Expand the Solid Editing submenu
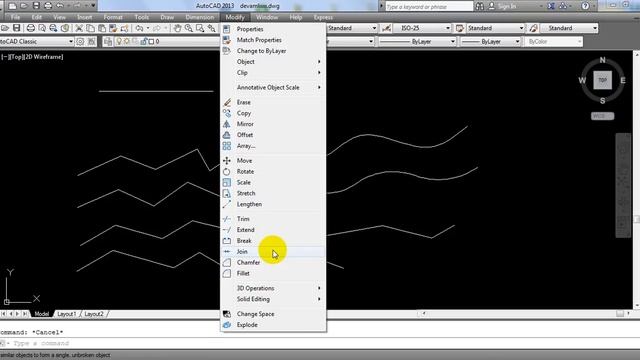 pos(273,299)
